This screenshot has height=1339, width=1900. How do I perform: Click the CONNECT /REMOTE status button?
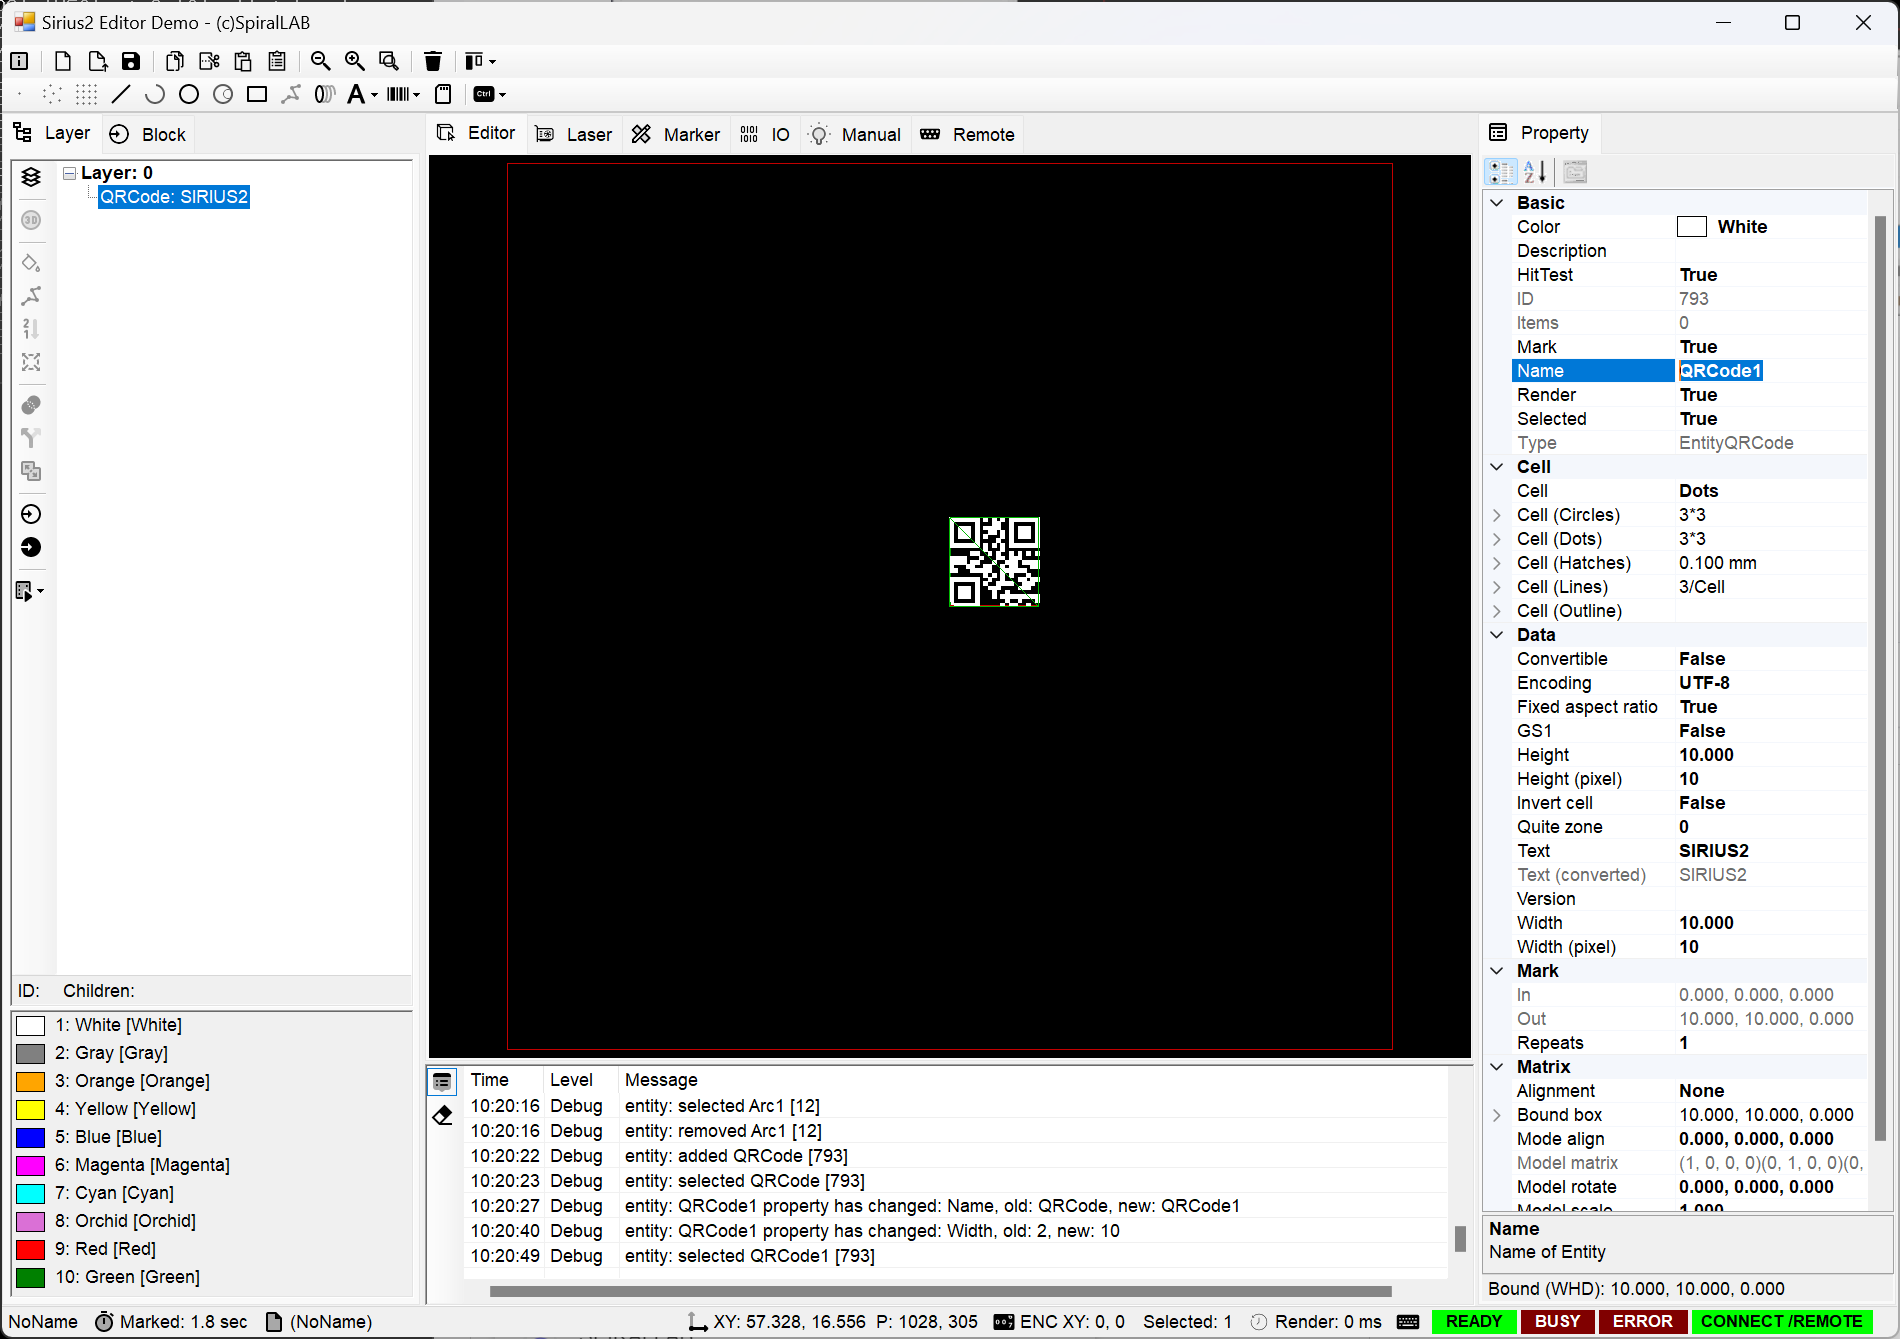coord(1781,1321)
